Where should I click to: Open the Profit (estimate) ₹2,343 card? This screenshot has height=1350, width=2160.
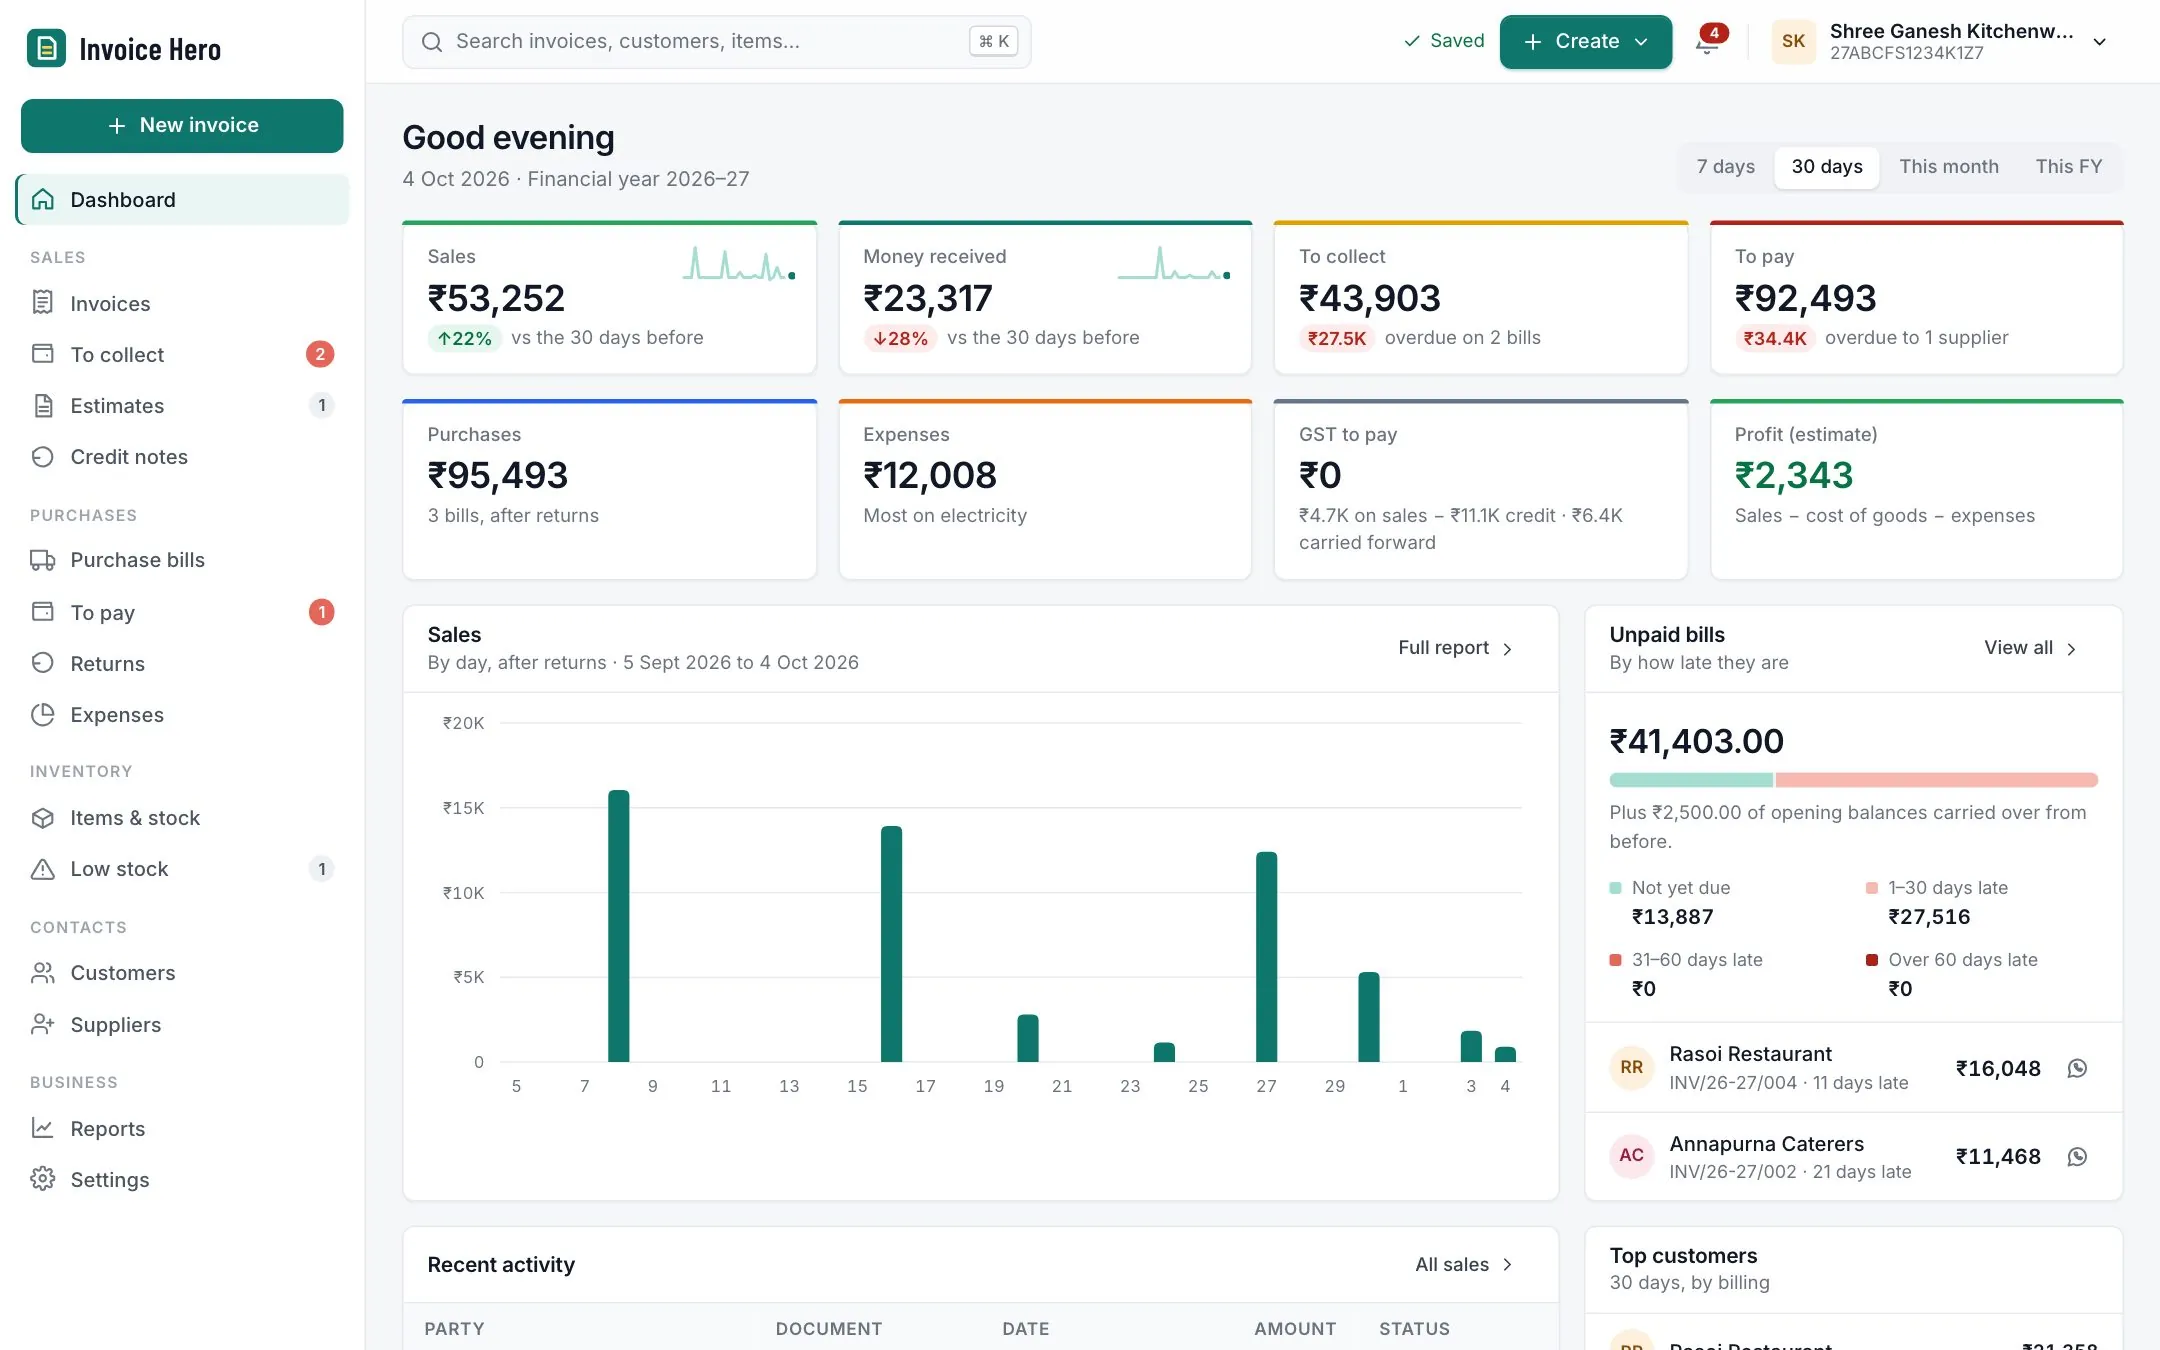[x=1916, y=489]
